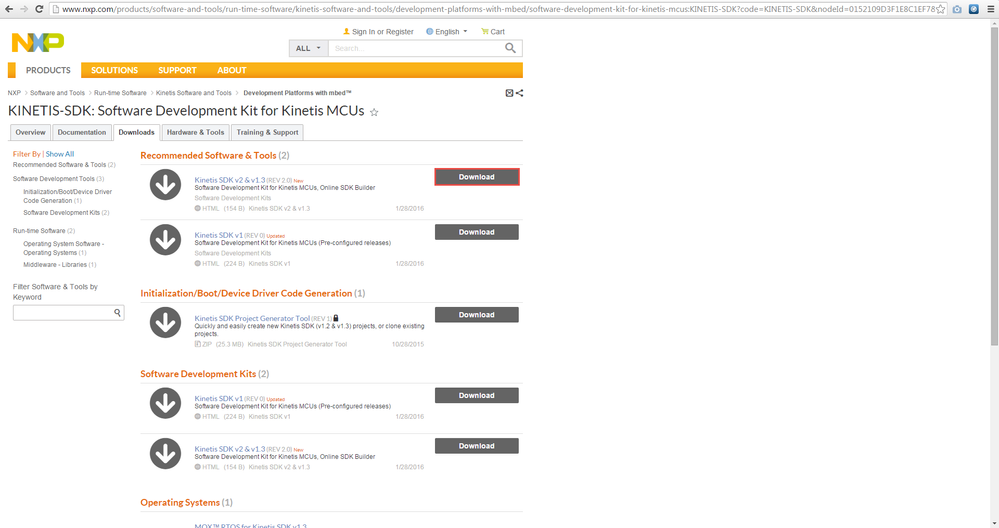999x528 pixels.
Task: Click Download button for Kinetis SDK v2 & v1.3 (highlighted)
Action: (x=477, y=177)
